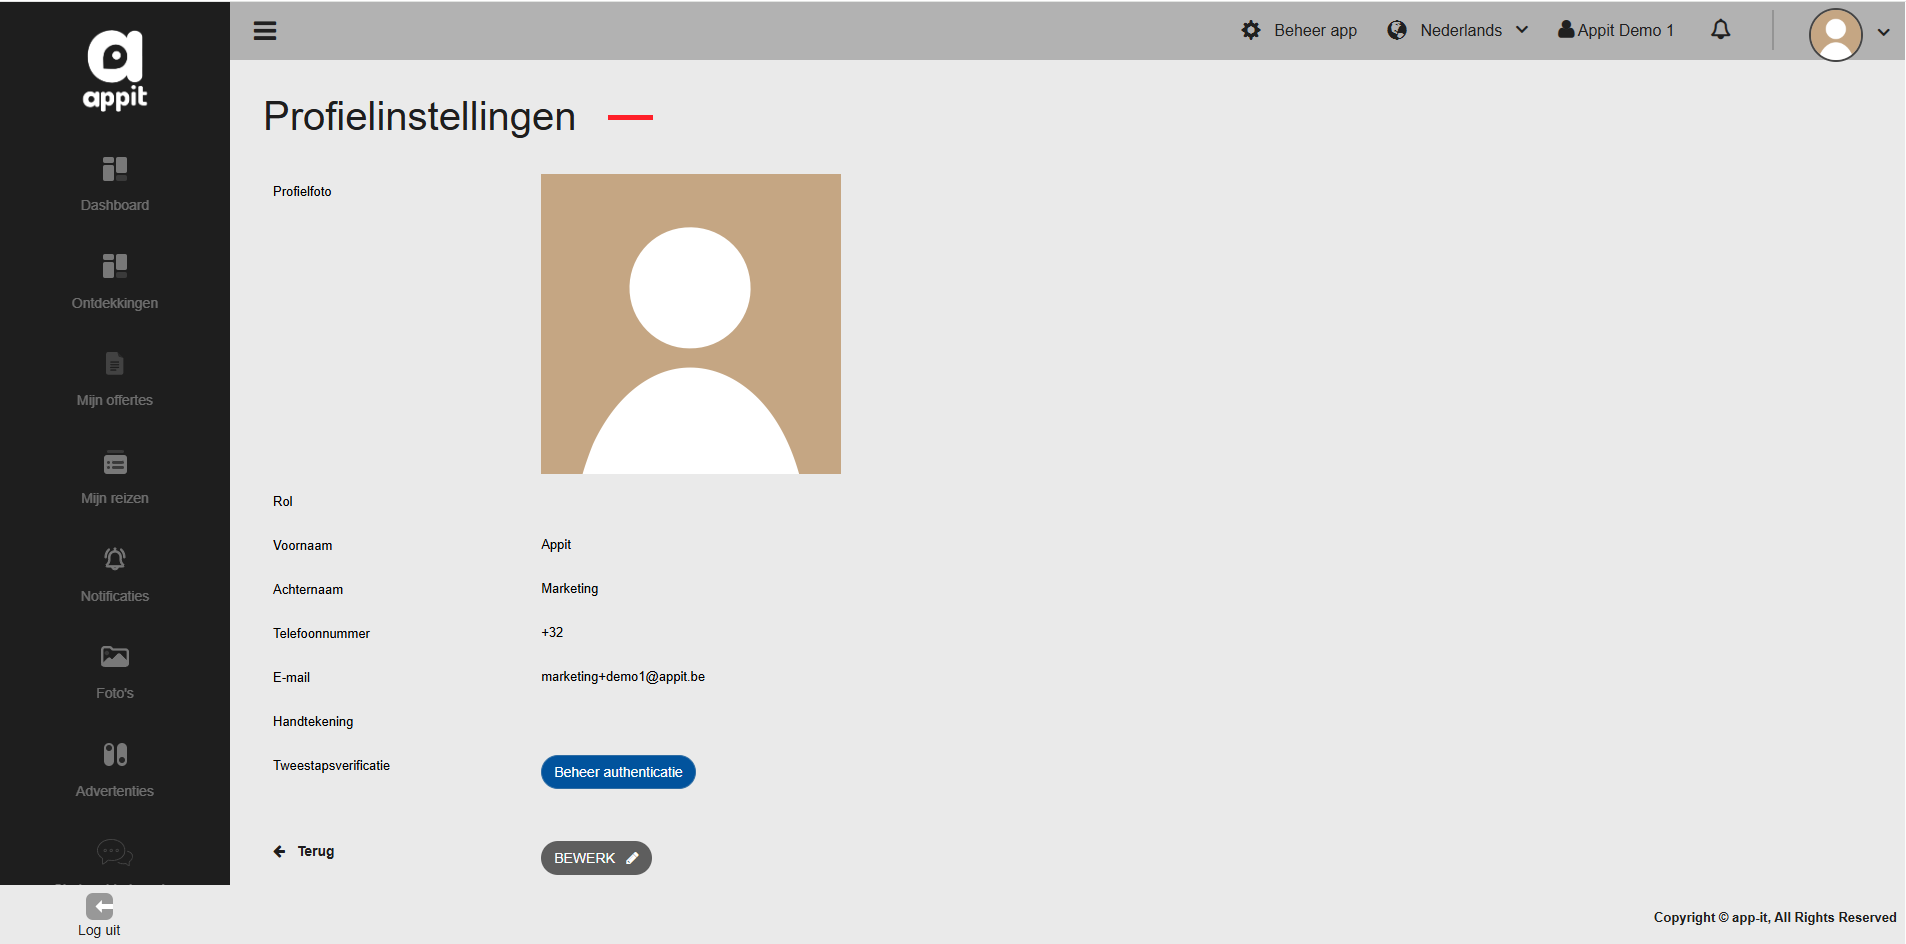Expand the user account chevron
The image size is (1906, 944).
point(1884,32)
